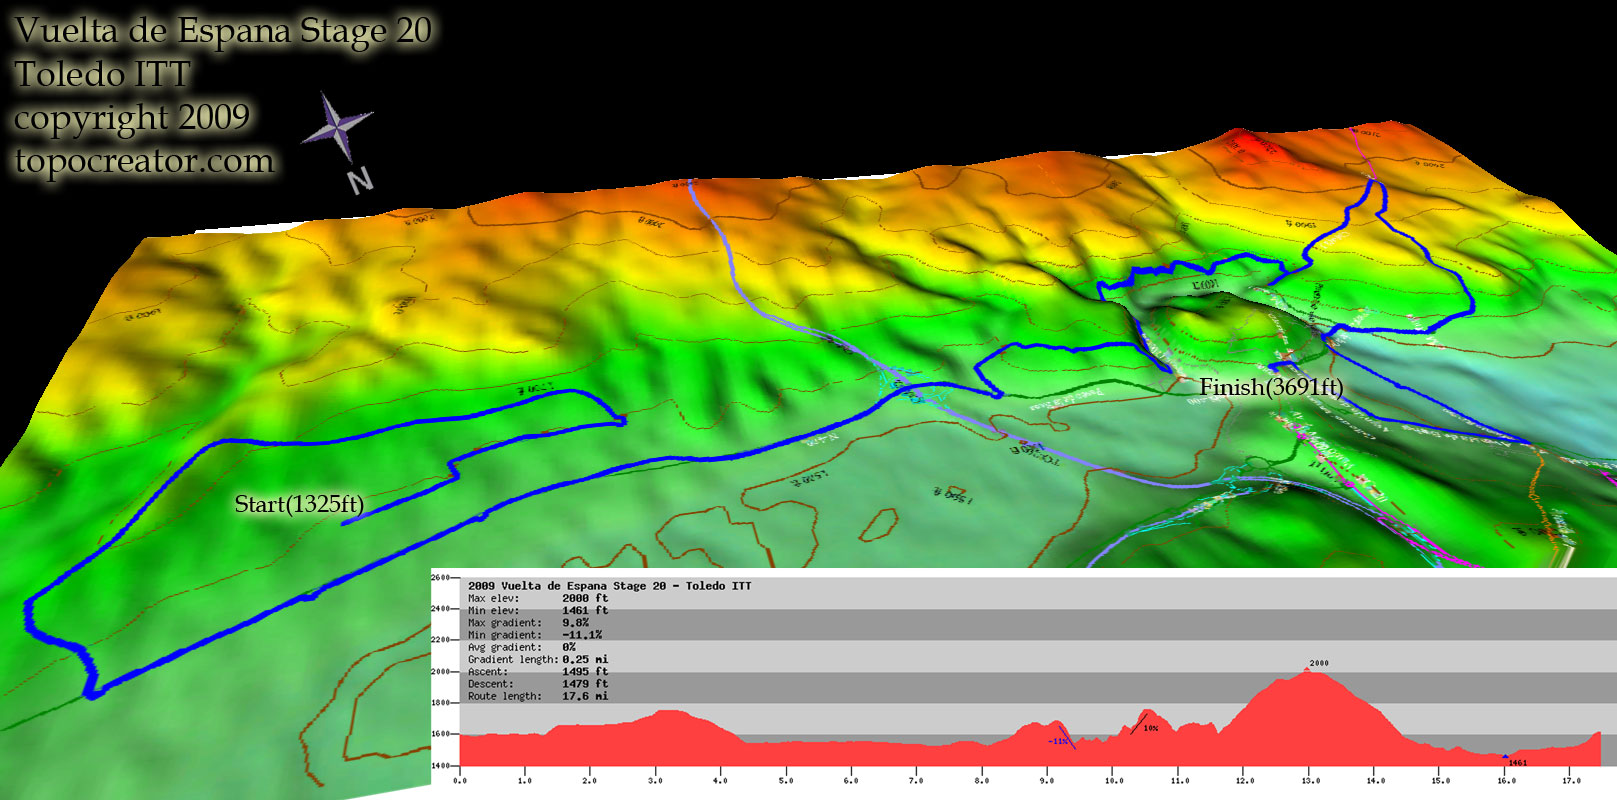Click the profile title "2009 Vuelta de Espana Stage 20 - Toledo ITT"
1617x800 pixels.
pyautogui.click(x=609, y=586)
